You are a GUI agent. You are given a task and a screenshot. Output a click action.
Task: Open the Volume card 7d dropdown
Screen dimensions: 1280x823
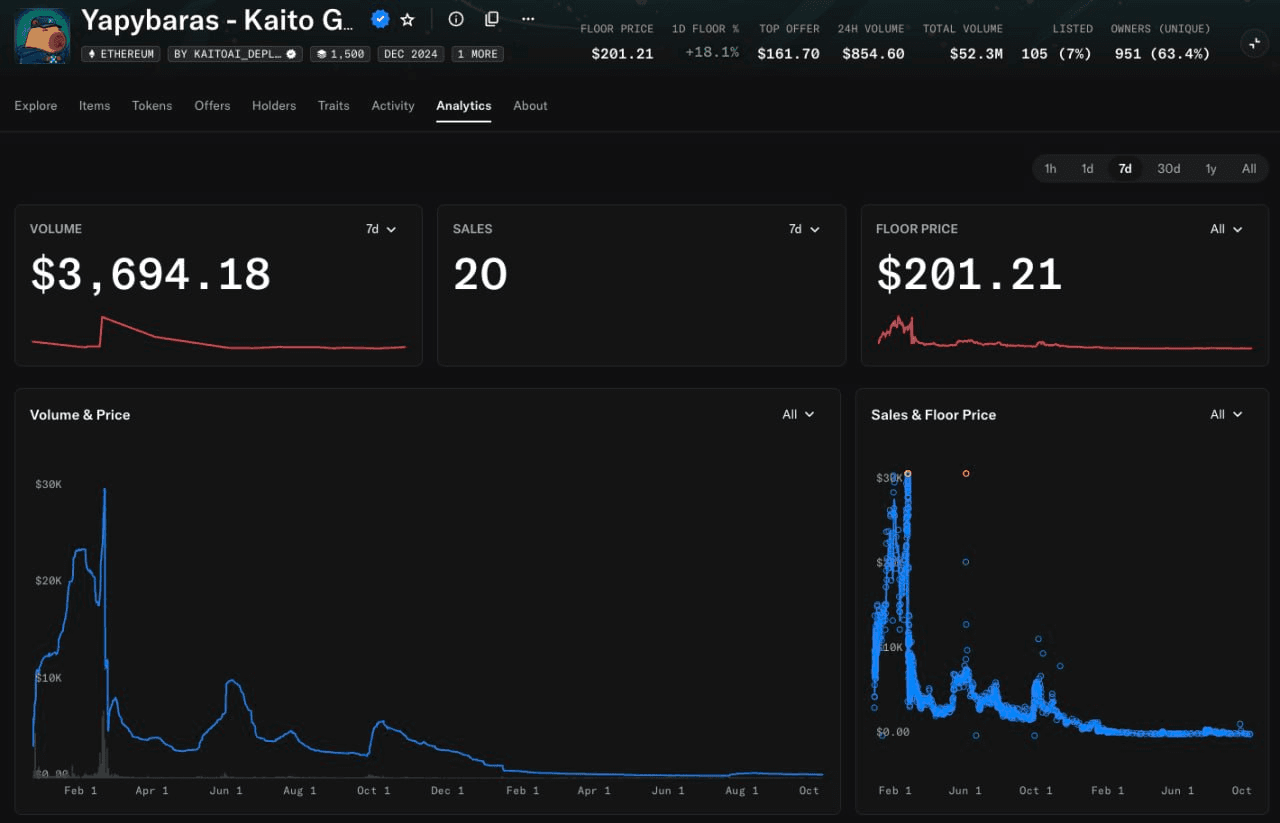381,229
